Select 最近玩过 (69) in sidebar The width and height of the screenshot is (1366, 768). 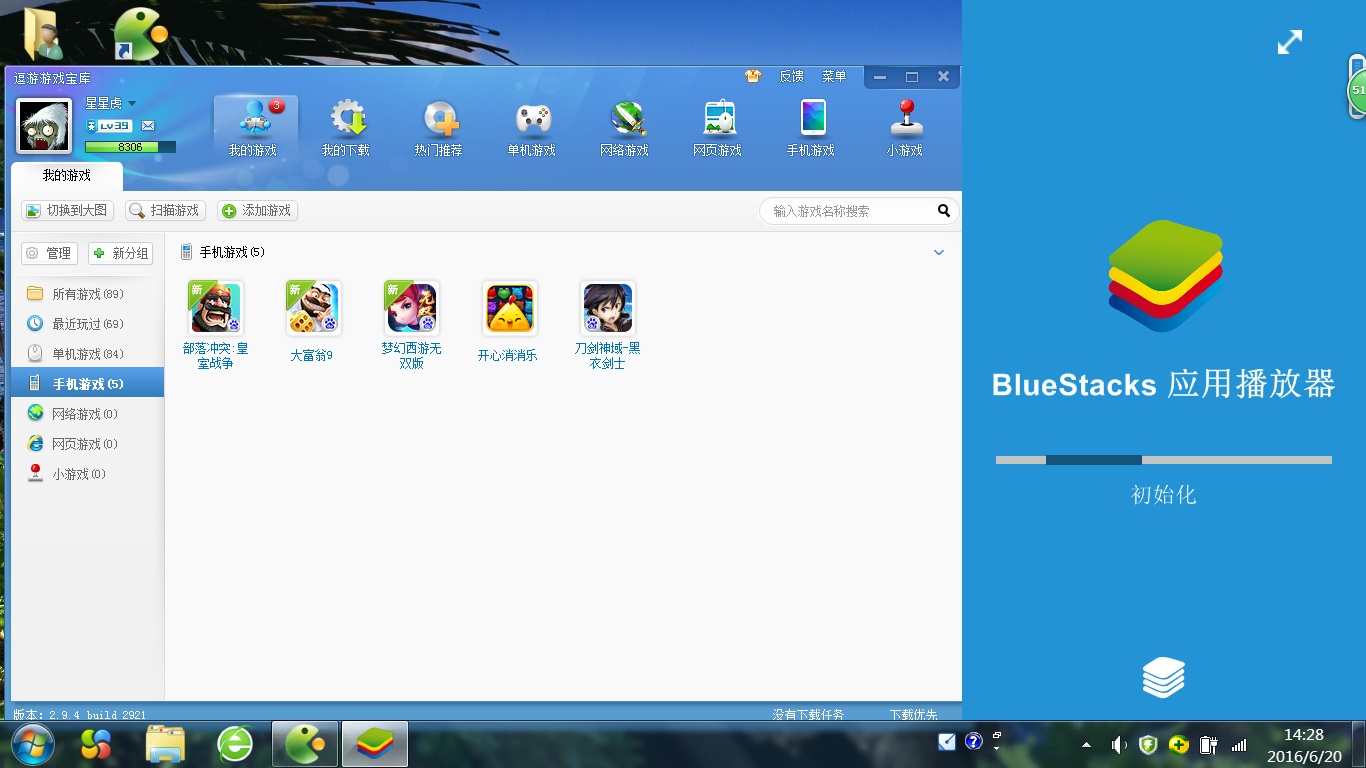87,324
